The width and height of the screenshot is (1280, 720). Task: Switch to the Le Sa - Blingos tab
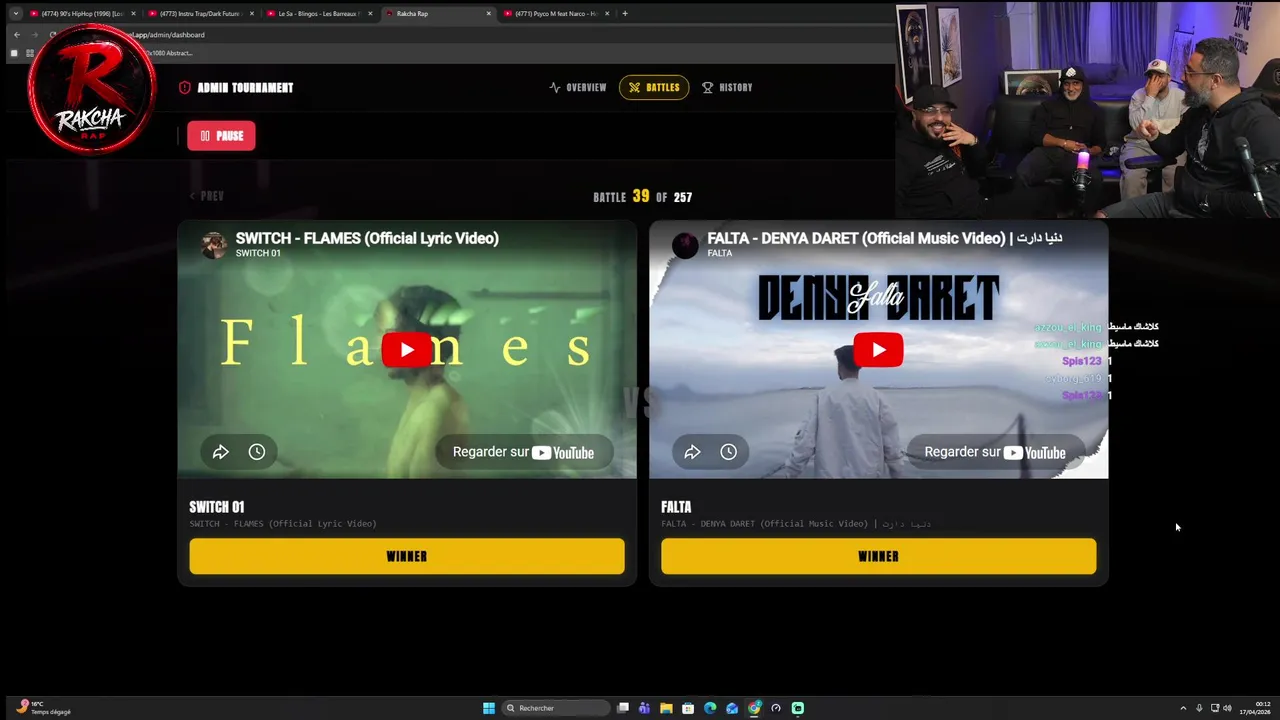coord(318,14)
